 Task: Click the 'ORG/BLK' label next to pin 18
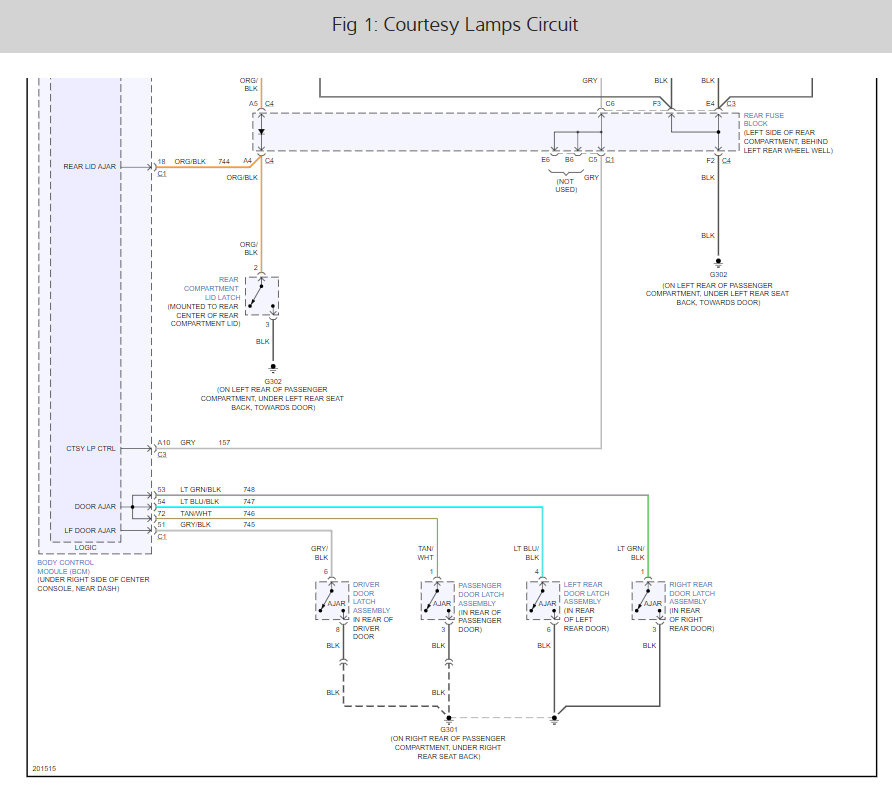[190, 162]
